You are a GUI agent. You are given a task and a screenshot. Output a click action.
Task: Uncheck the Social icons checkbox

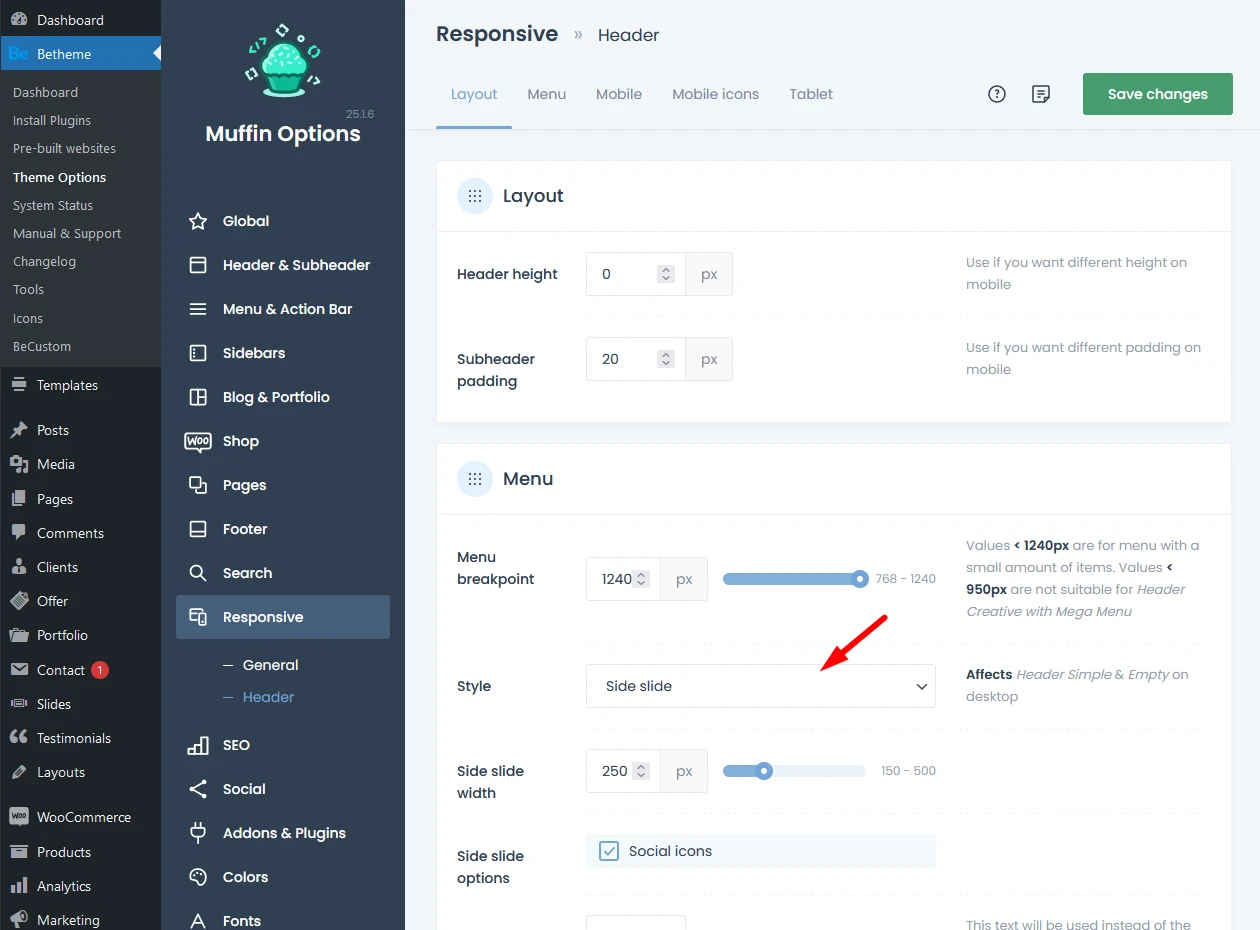609,851
